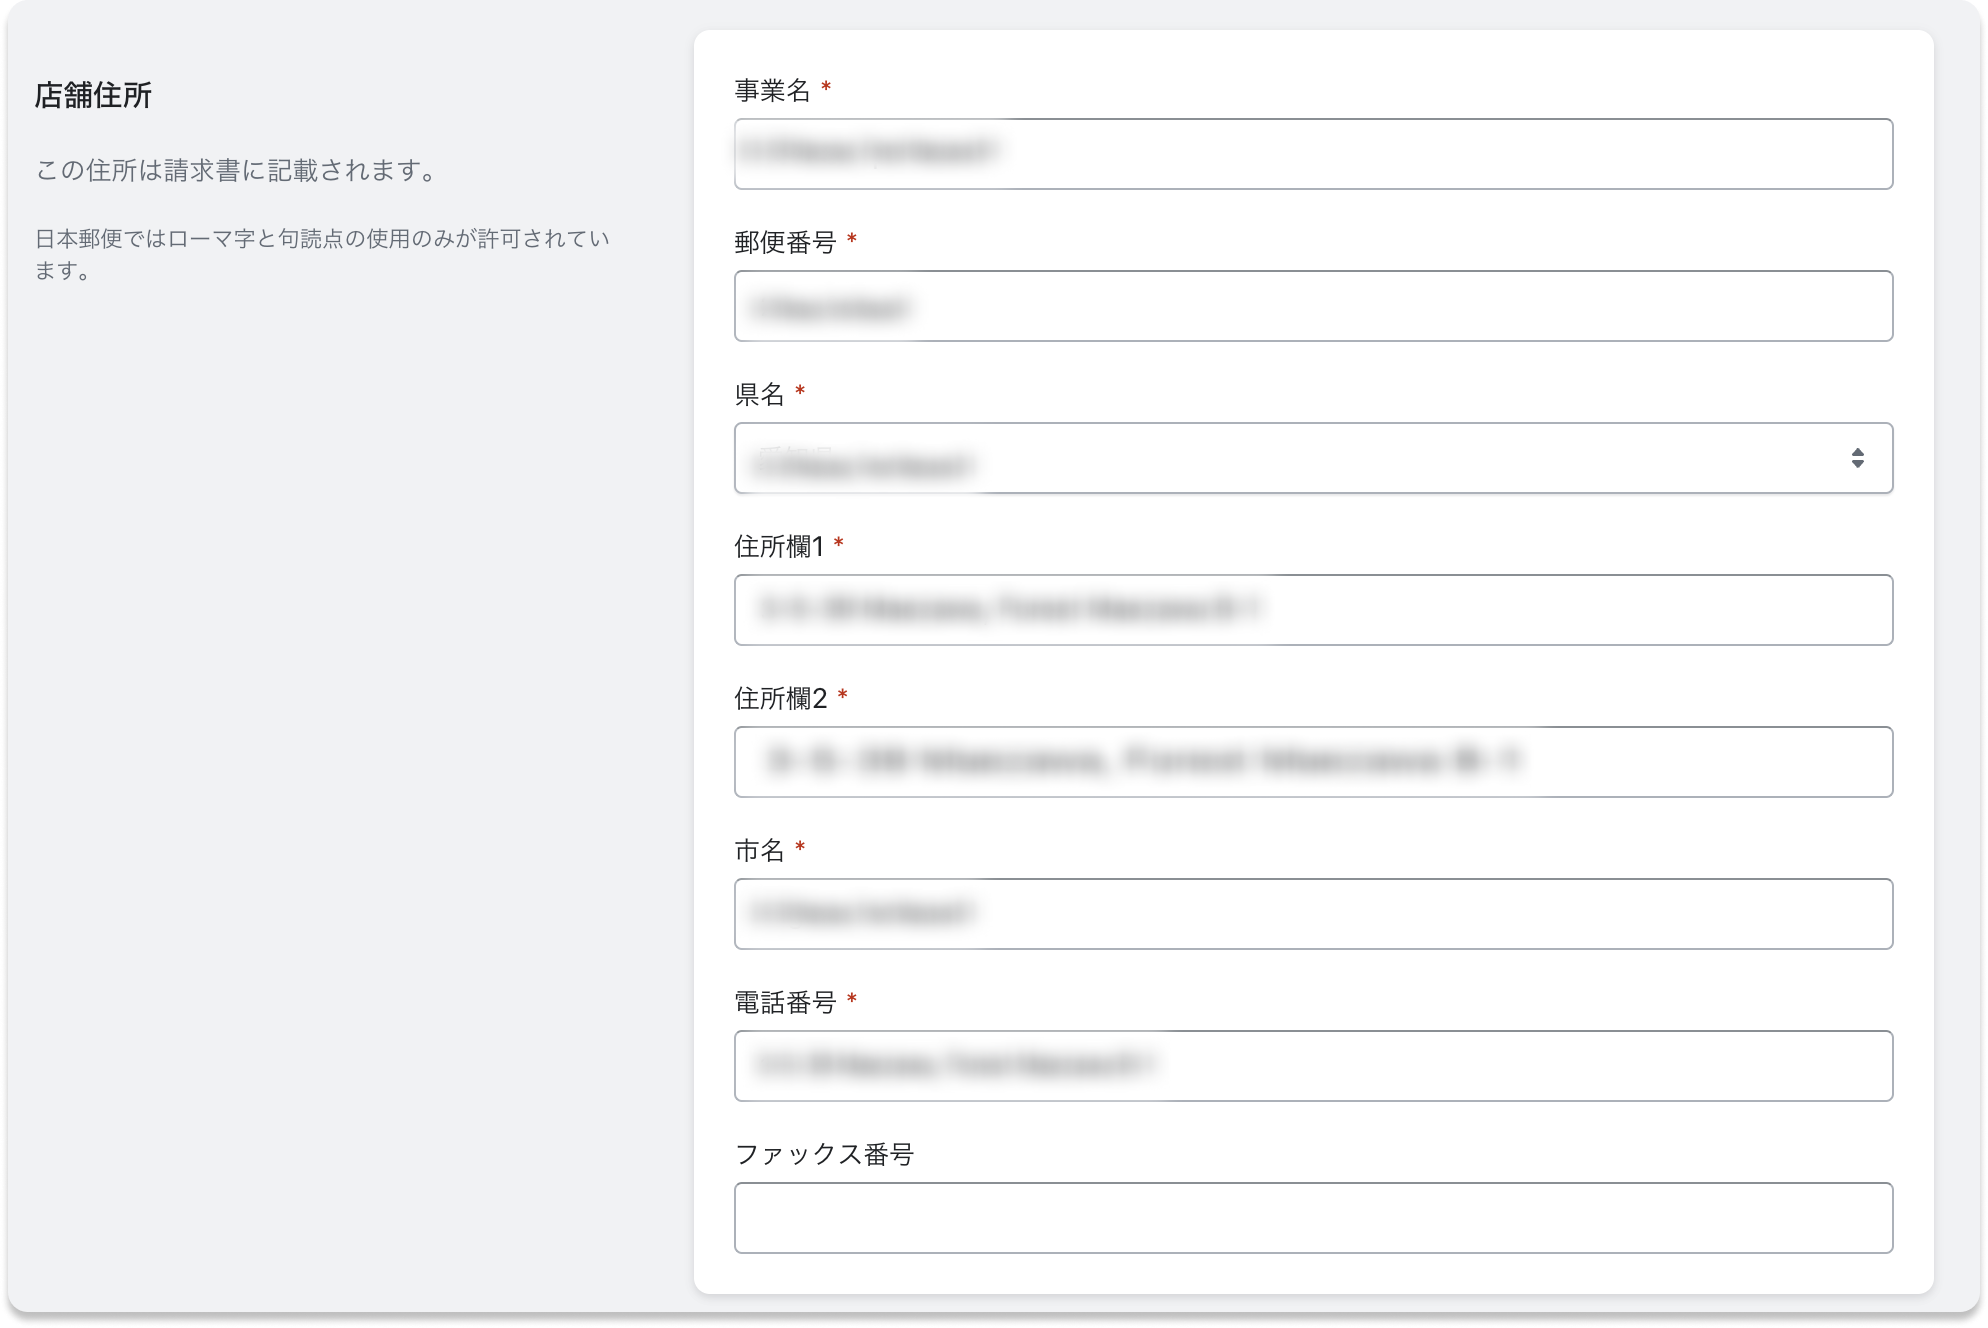
Task: Click the red asterisk next to 郵便番号
Action: (x=851, y=240)
